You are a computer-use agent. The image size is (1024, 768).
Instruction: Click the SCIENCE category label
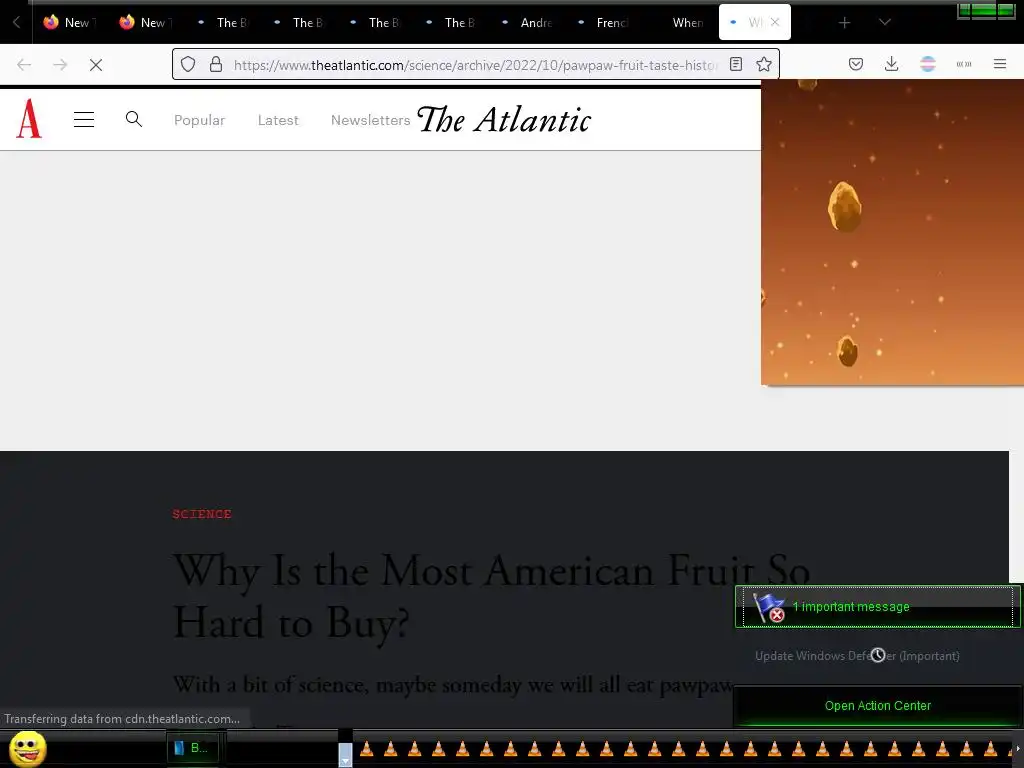click(202, 514)
